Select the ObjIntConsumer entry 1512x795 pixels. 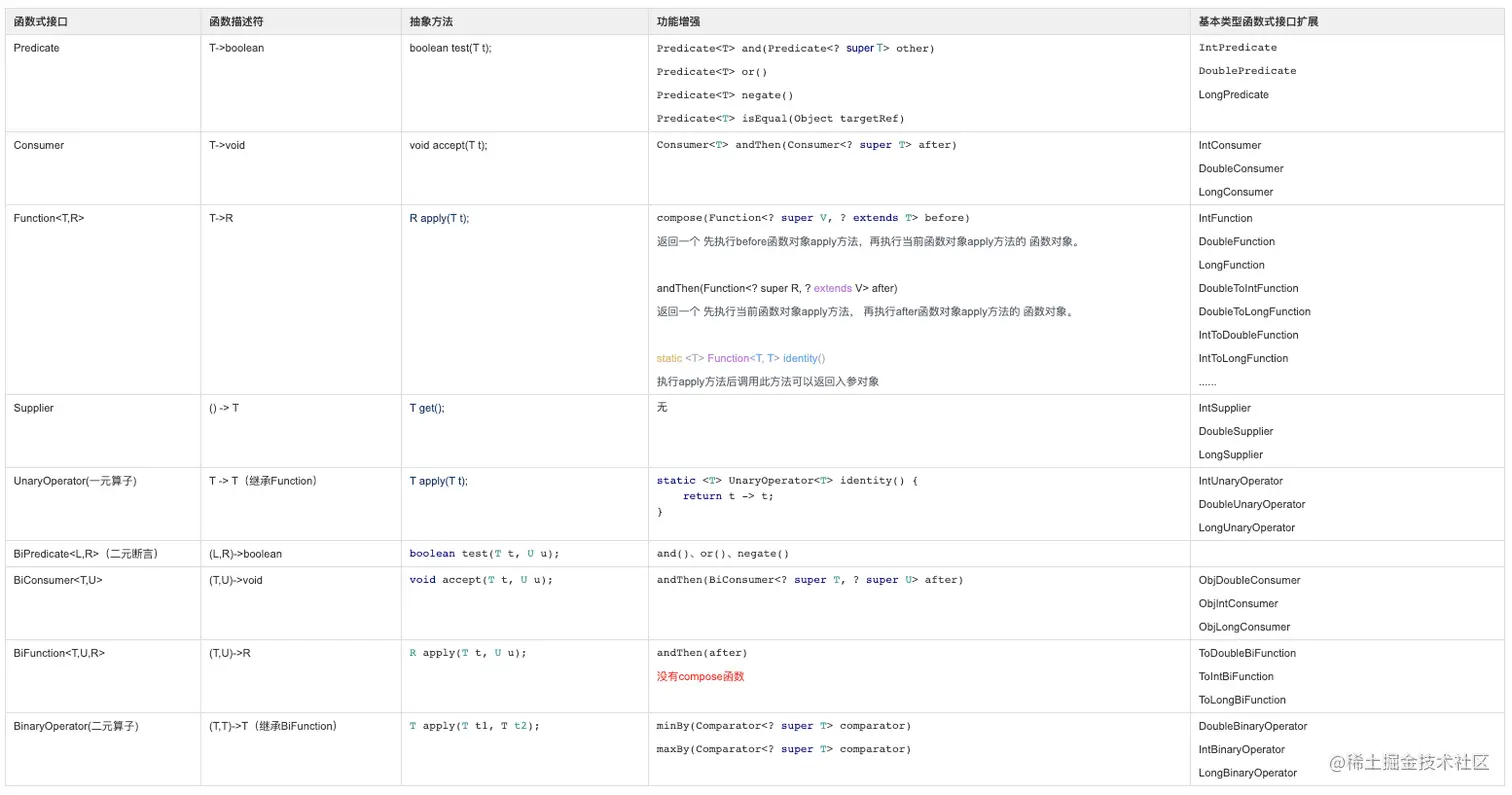coord(1238,604)
